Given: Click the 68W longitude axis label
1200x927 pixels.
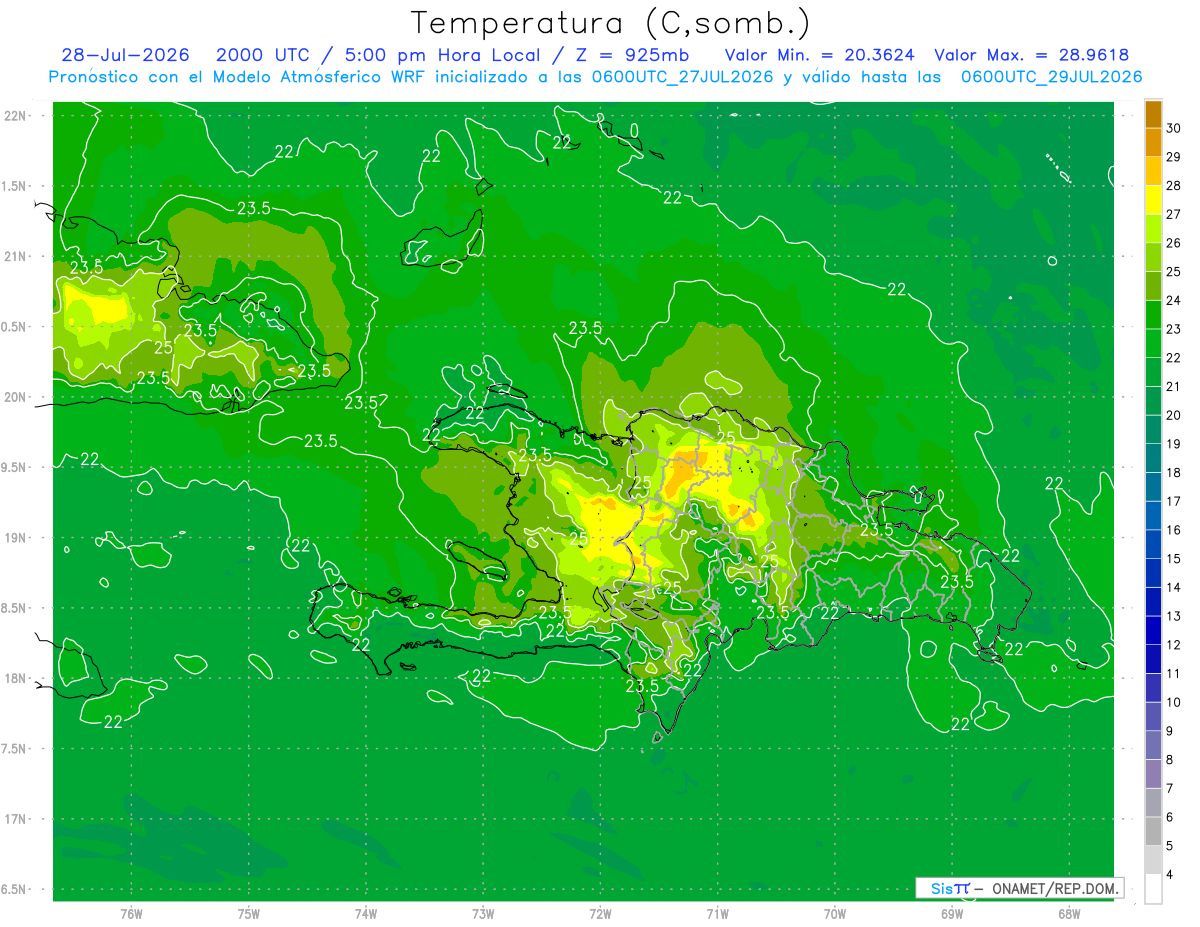Looking at the screenshot, I should coord(1069,913).
